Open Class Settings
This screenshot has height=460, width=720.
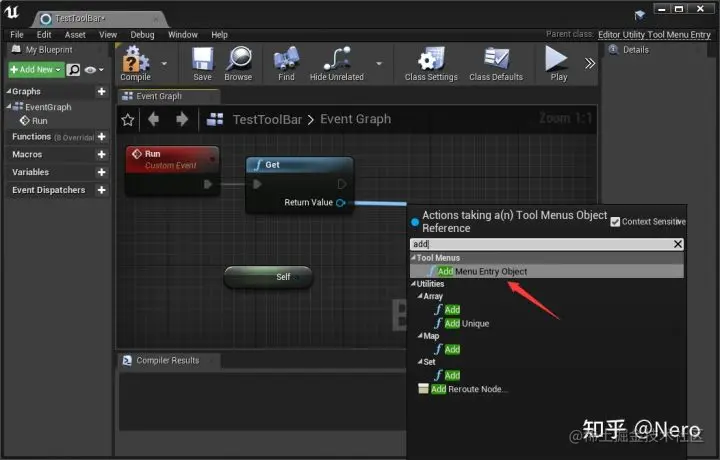click(x=431, y=64)
